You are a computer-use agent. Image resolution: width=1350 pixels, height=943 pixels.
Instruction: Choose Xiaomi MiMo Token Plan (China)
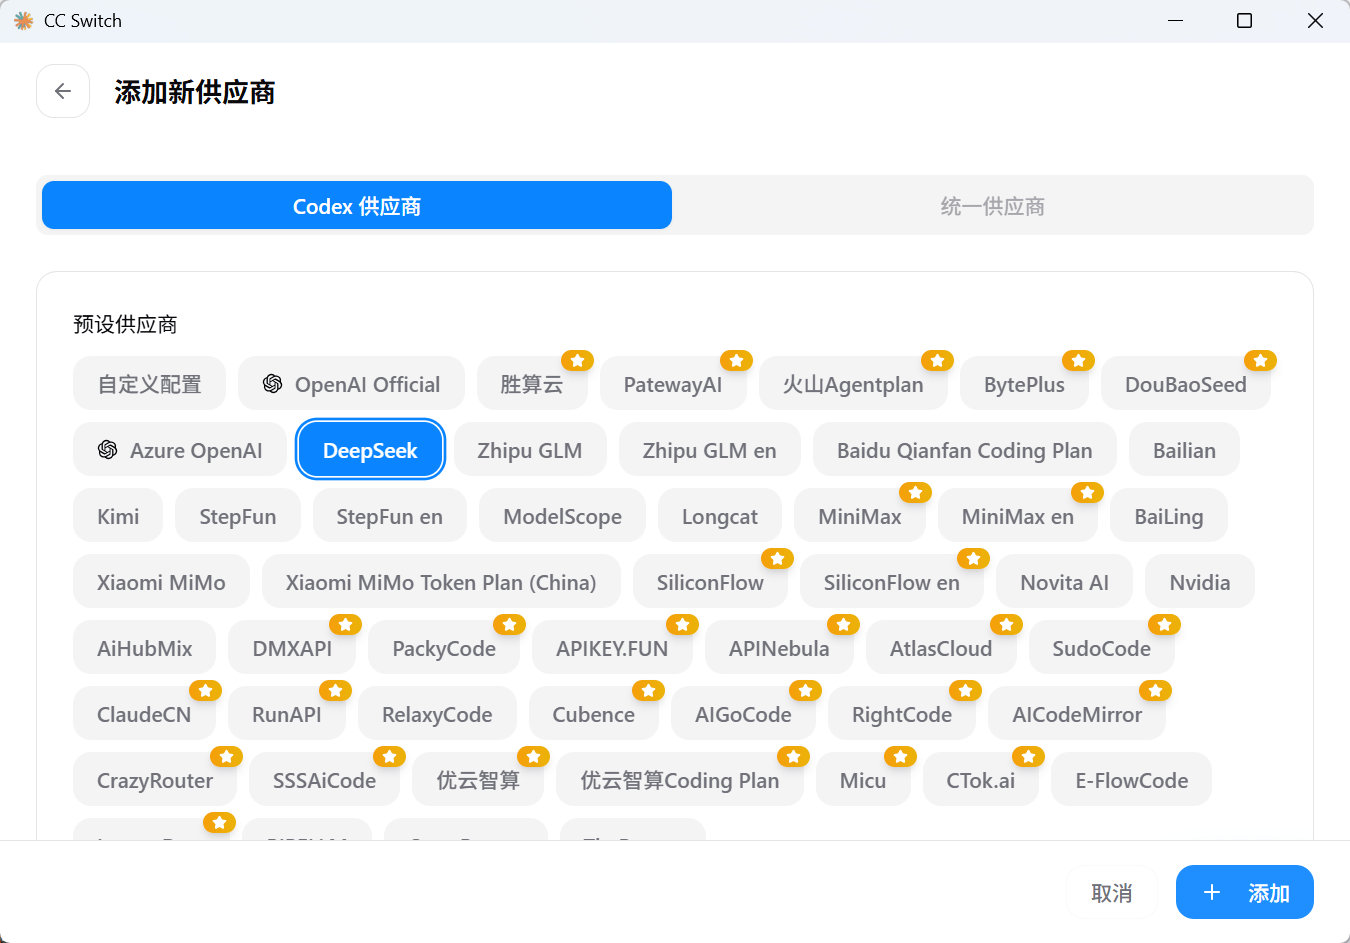point(441,582)
